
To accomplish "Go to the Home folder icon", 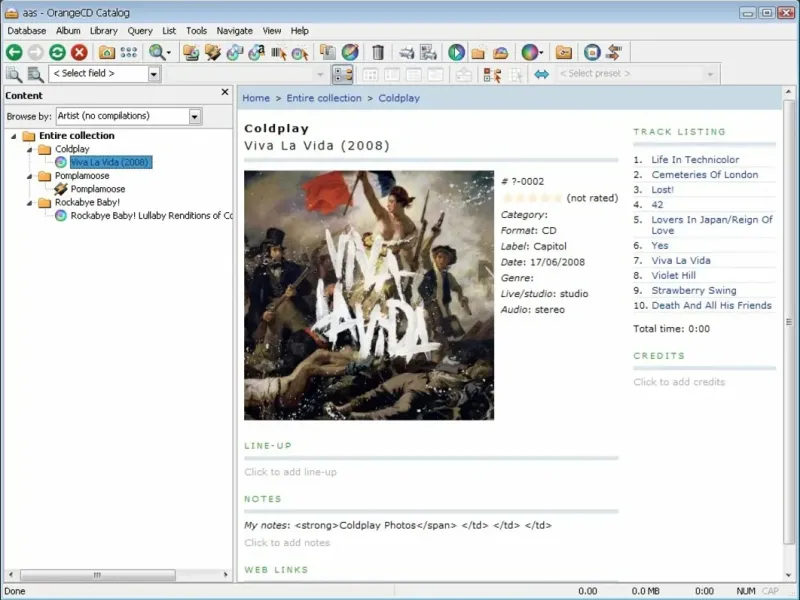I will coord(107,52).
